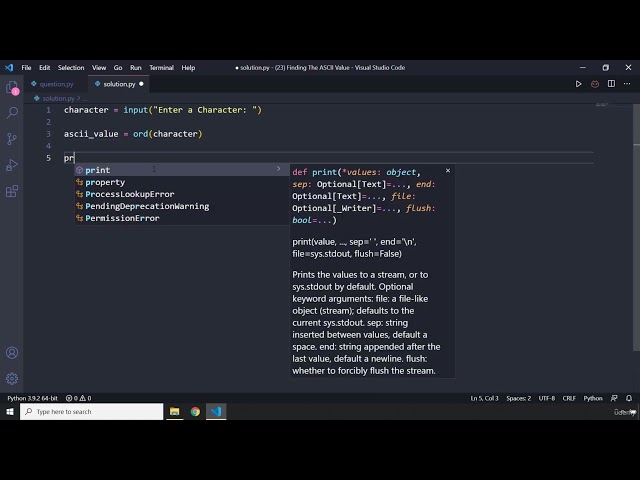This screenshot has height=480, width=640.
Task: Click Python 3.9.2 64-bit interpreter selector
Action: pyautogui.click(x=34, y=398)
